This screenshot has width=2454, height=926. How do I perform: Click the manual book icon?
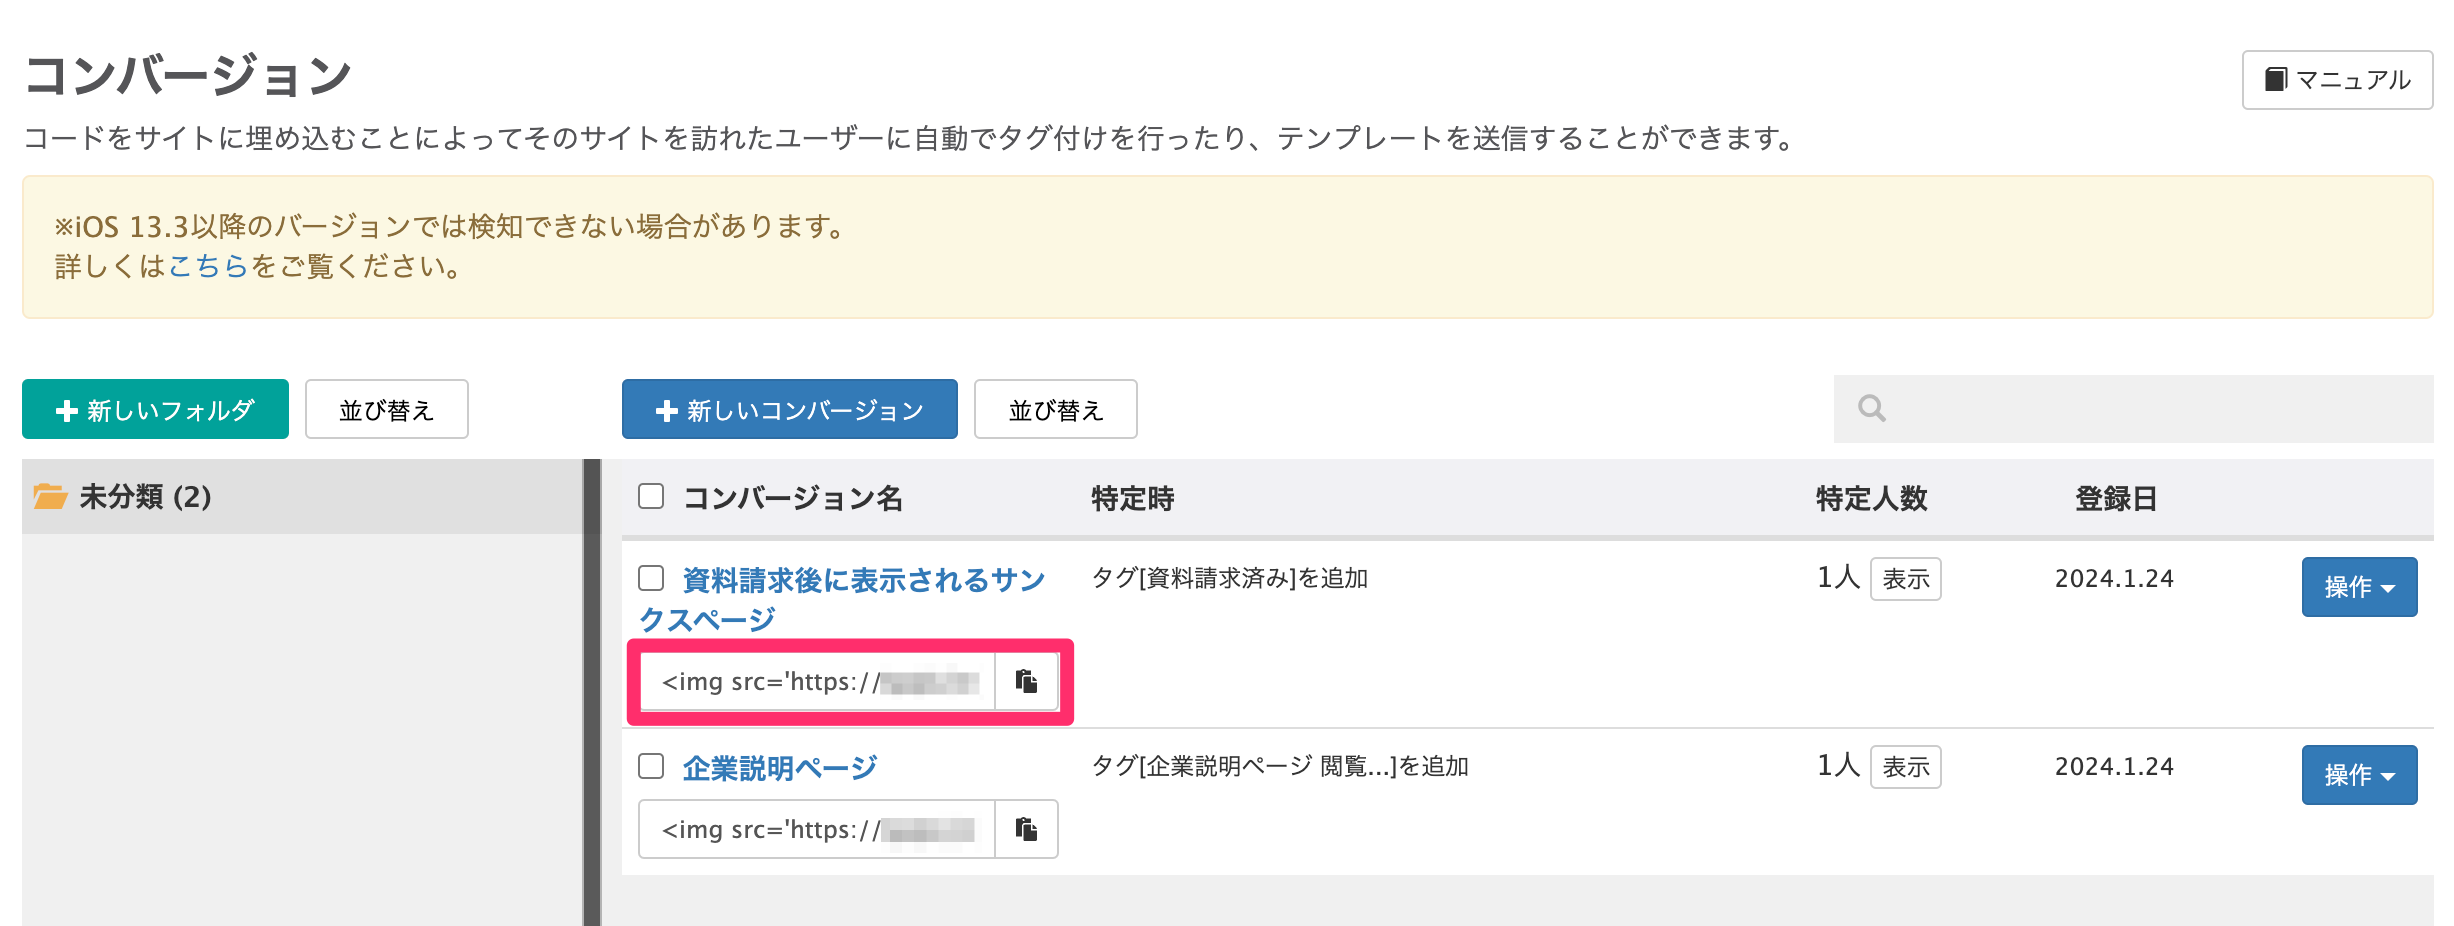coord(2276,80)
